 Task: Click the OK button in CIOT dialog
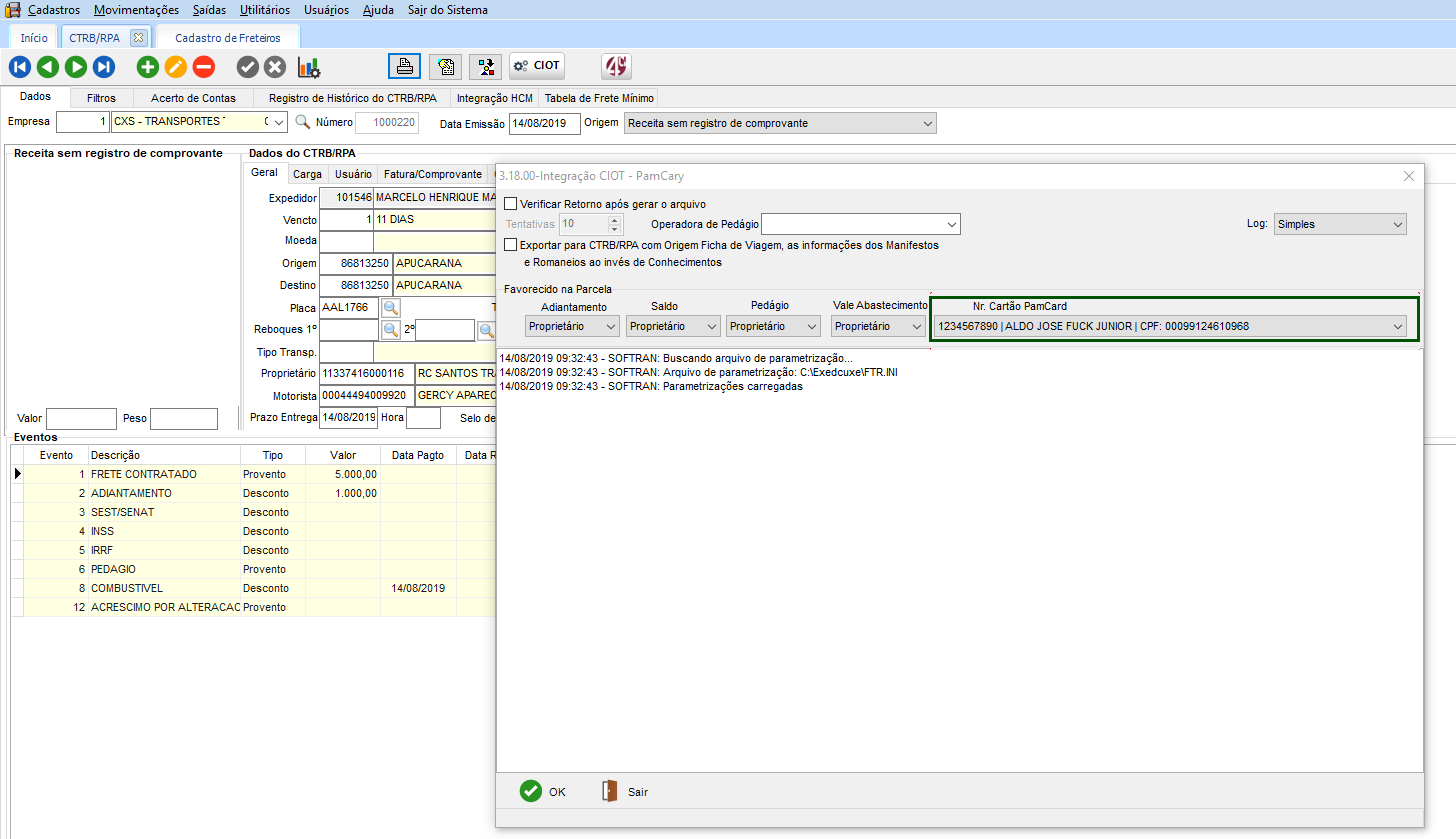point(543,791)
